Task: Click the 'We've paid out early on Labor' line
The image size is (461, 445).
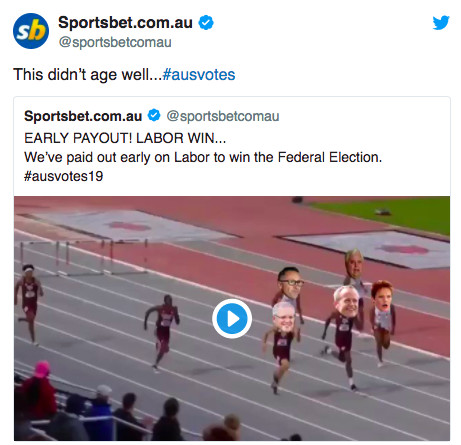Action: coord(203,157)
